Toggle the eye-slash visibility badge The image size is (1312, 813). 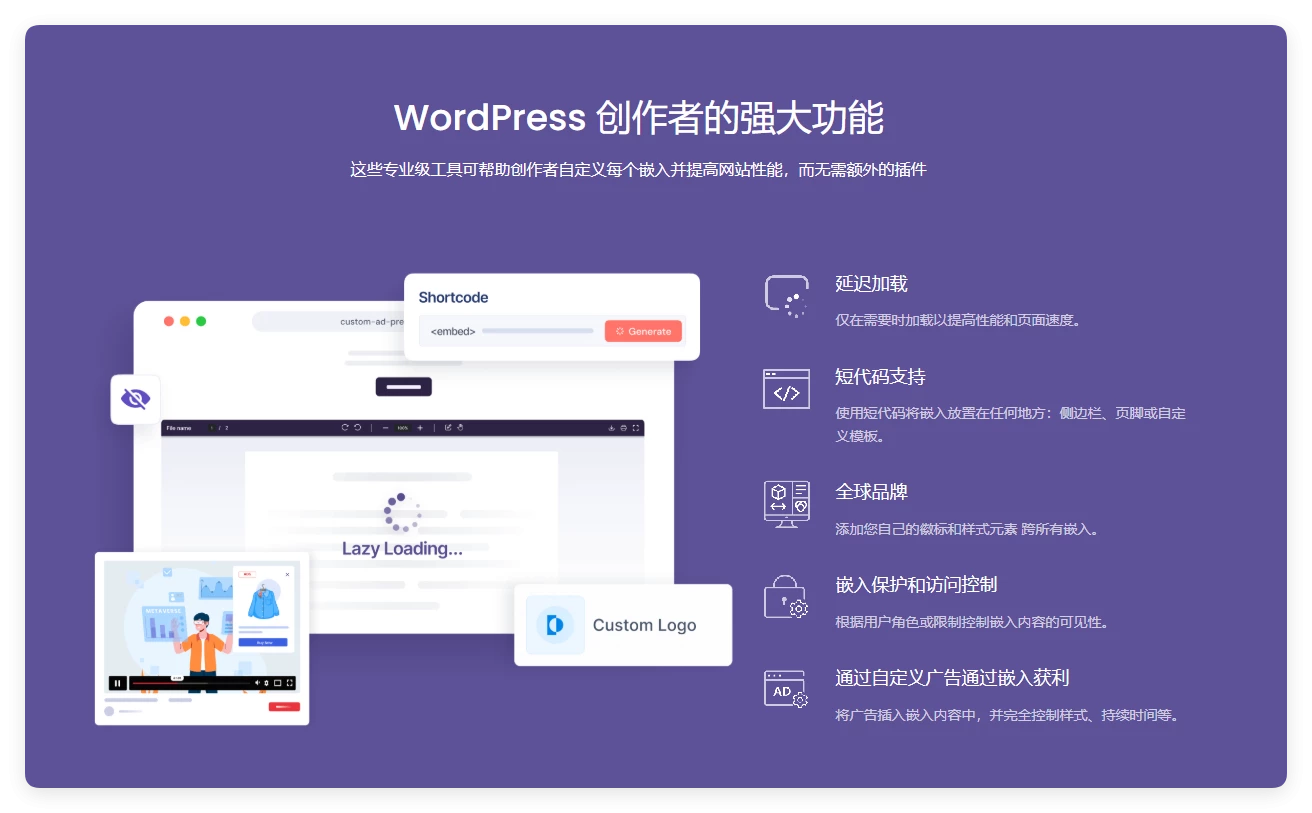[x=135, y=397]
